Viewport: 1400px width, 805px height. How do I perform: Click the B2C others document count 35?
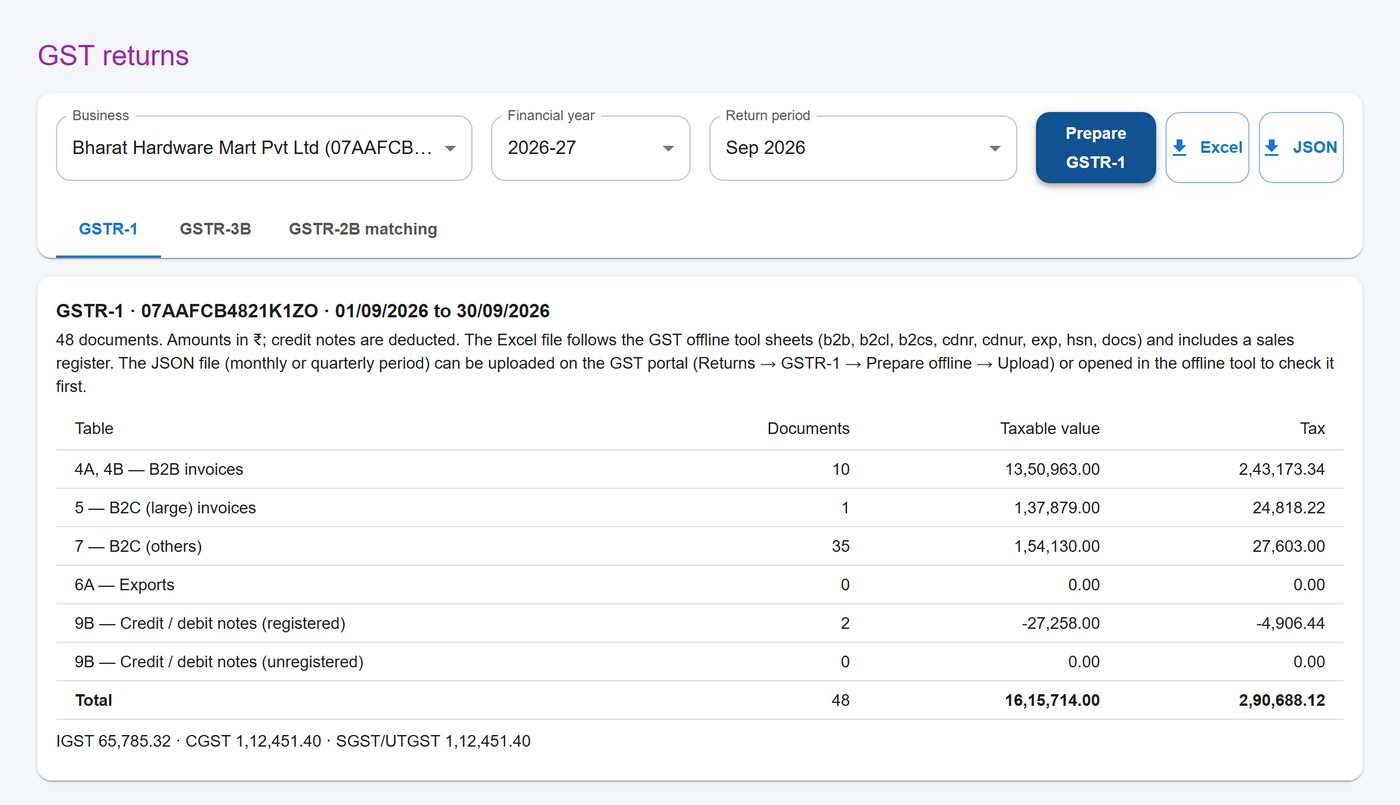click(840, 546)
